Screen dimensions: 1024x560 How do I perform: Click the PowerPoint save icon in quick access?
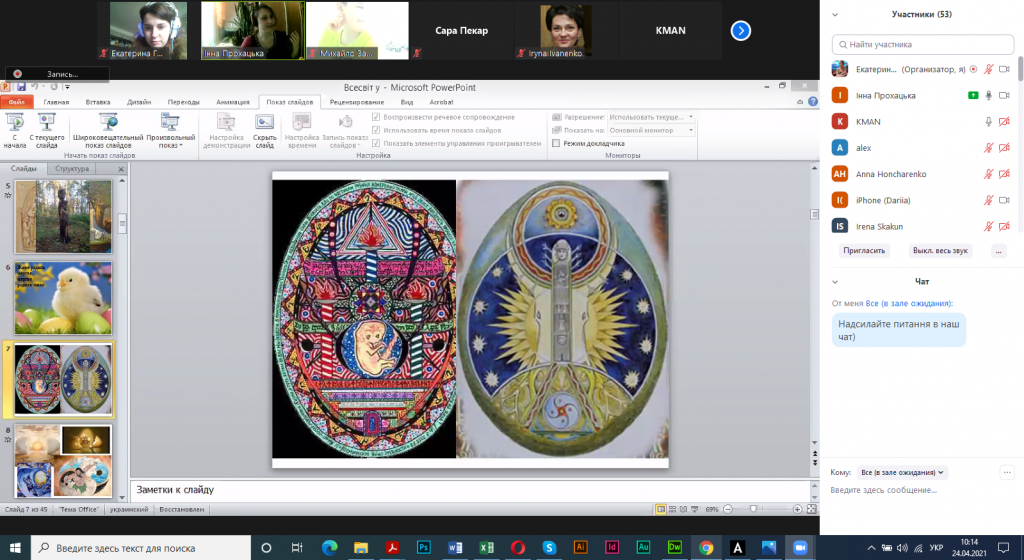tap(21, 87)
